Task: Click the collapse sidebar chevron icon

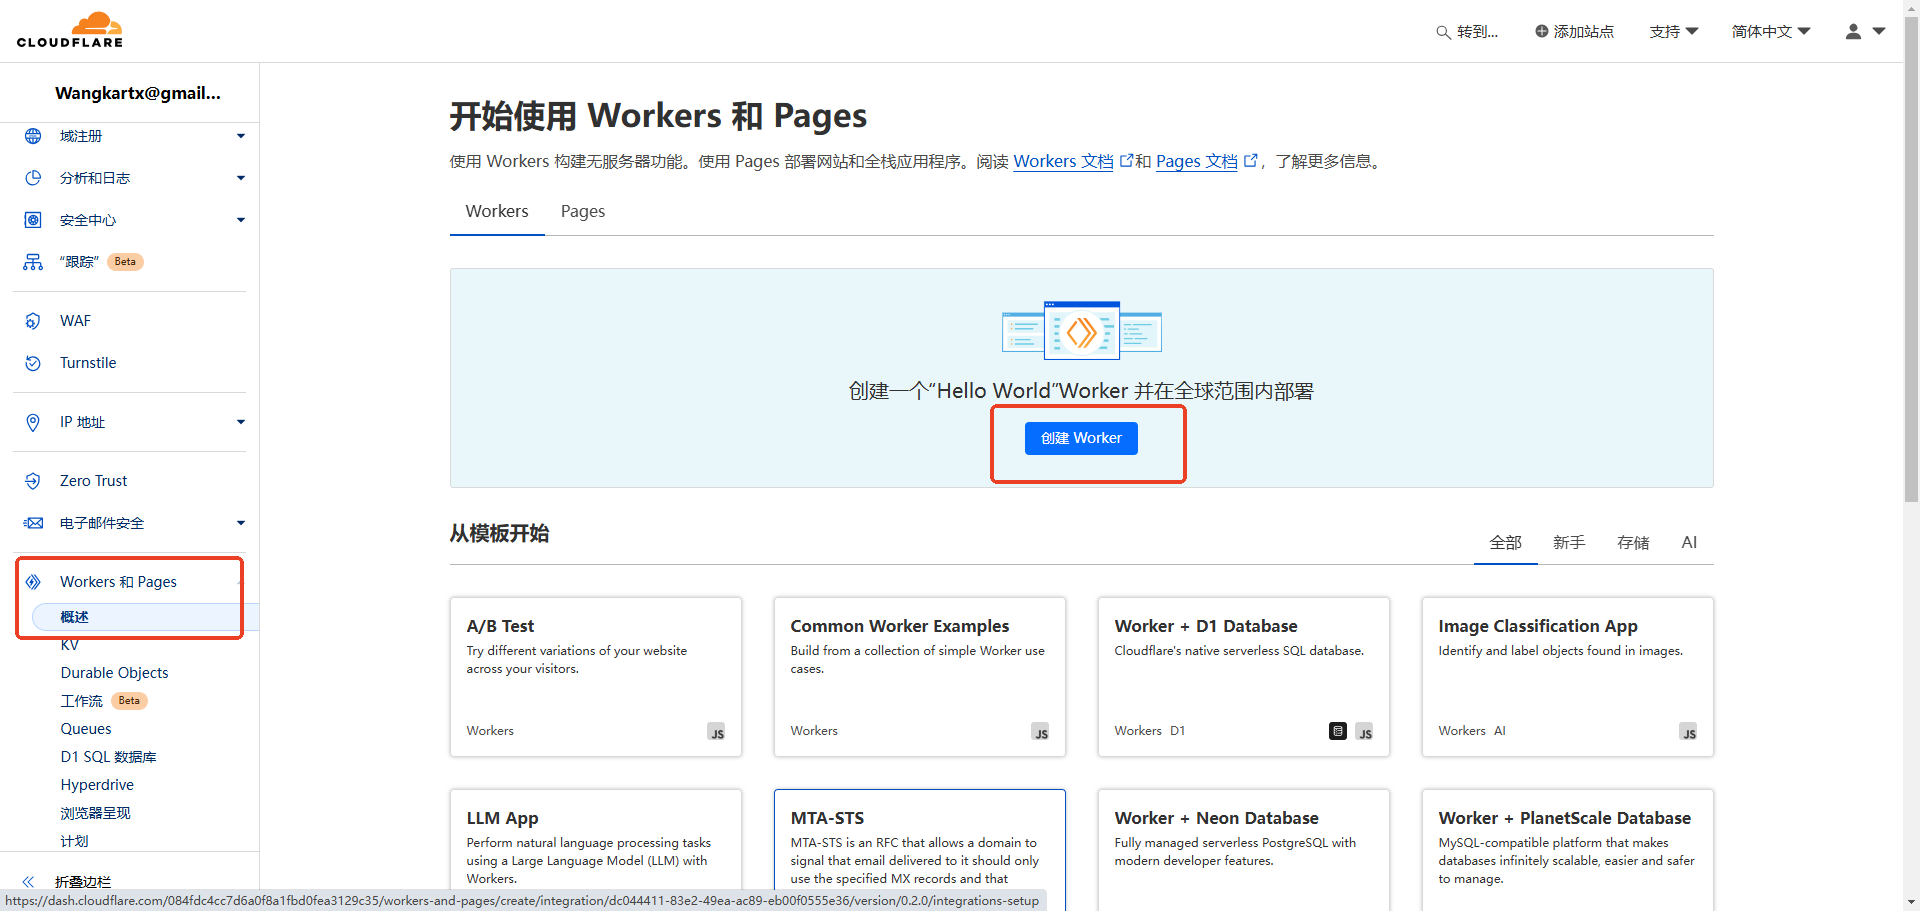Action: [28, 882]
